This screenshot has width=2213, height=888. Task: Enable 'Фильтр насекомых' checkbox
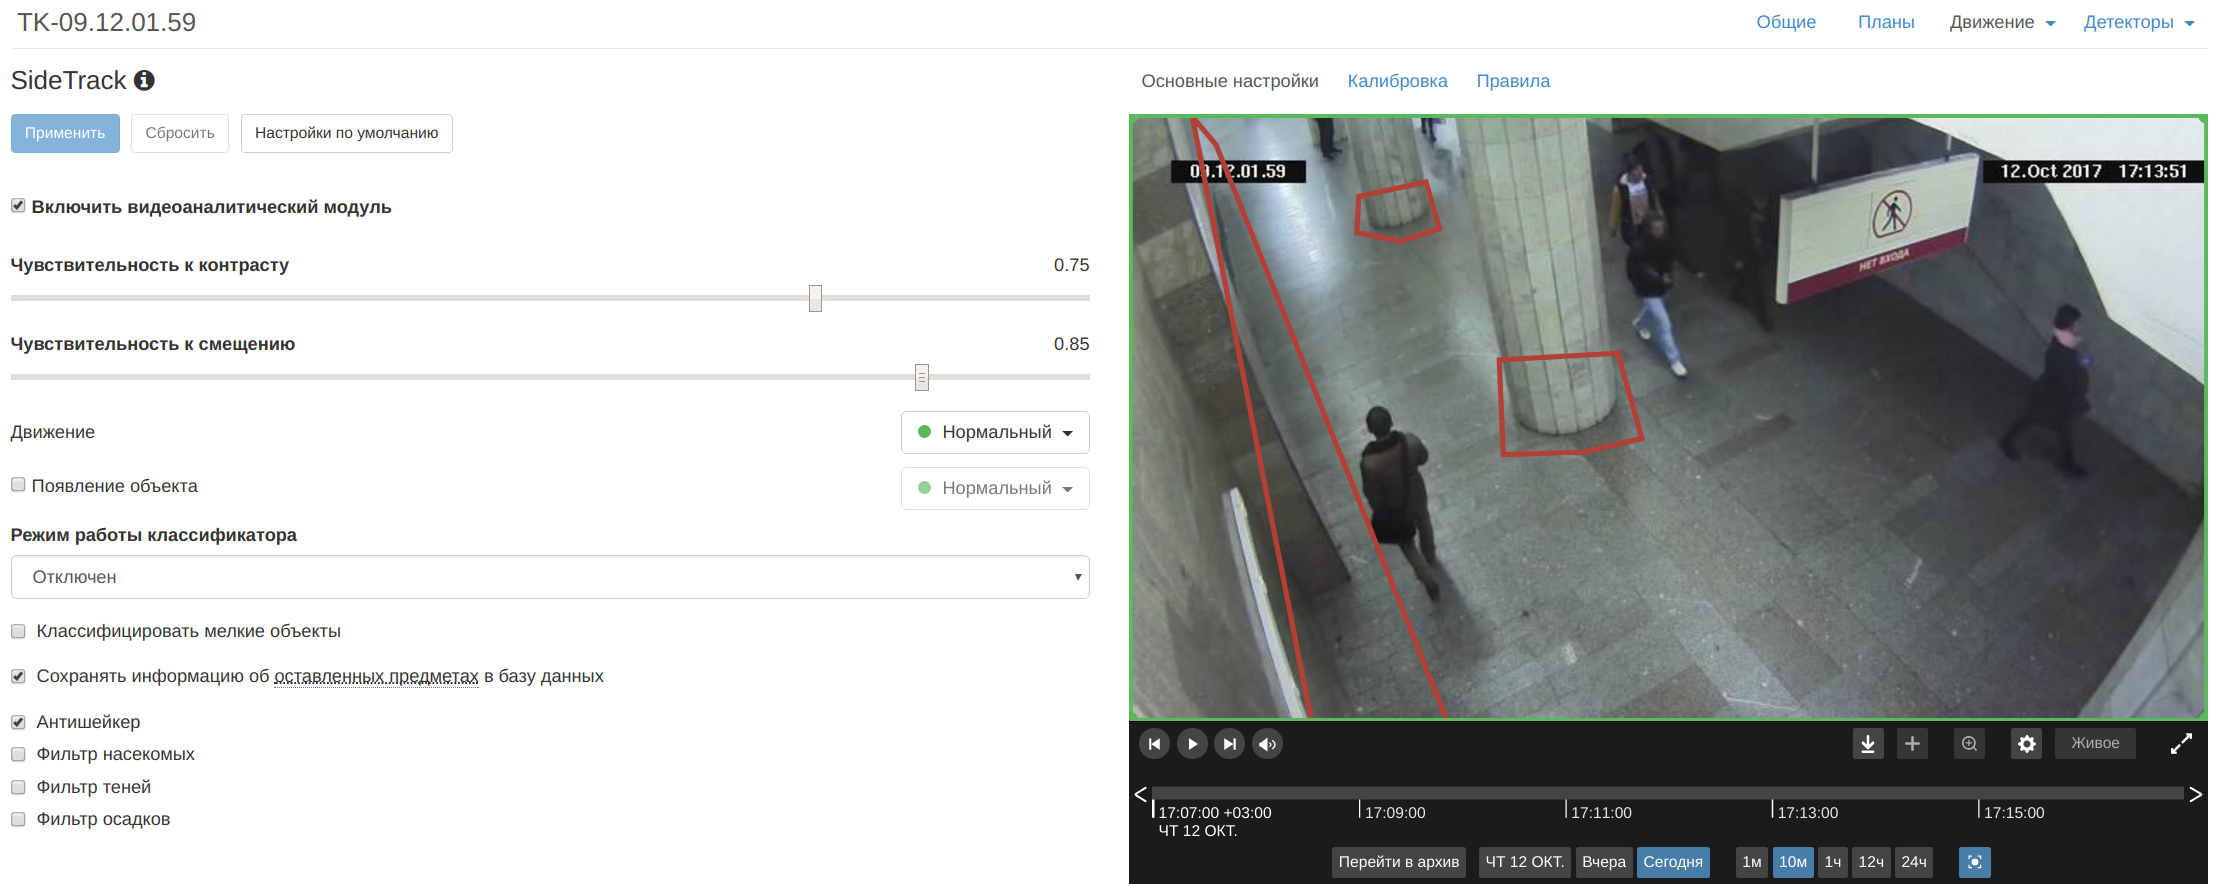pyautogui.click(x=18, y=754)
